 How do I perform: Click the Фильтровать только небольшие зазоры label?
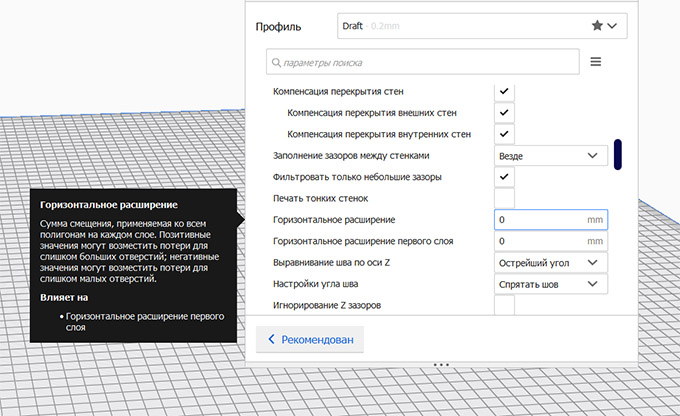click(x=357, y=177)
